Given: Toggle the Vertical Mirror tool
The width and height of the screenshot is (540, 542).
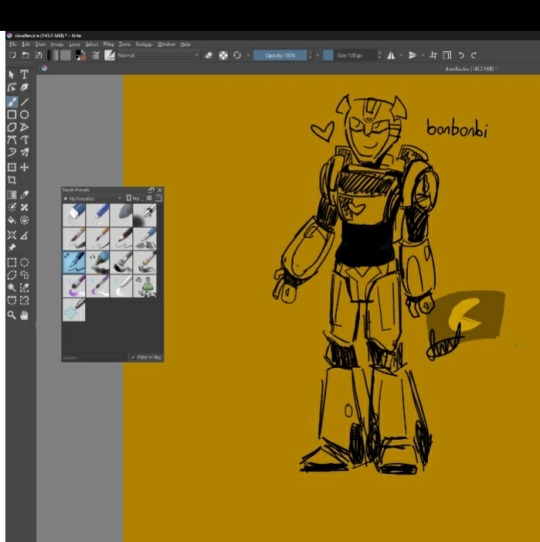Looking at the screenshot, I should 412,55.
